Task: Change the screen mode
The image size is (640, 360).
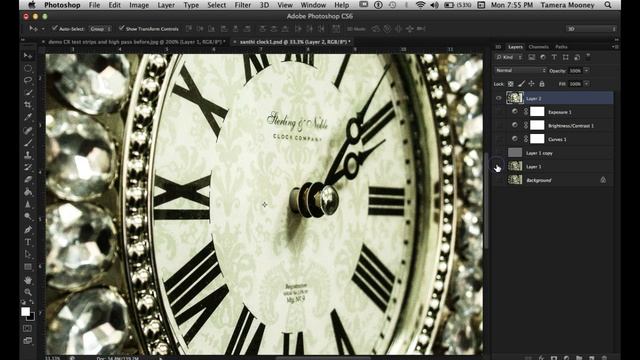Action: coord(27,340)
